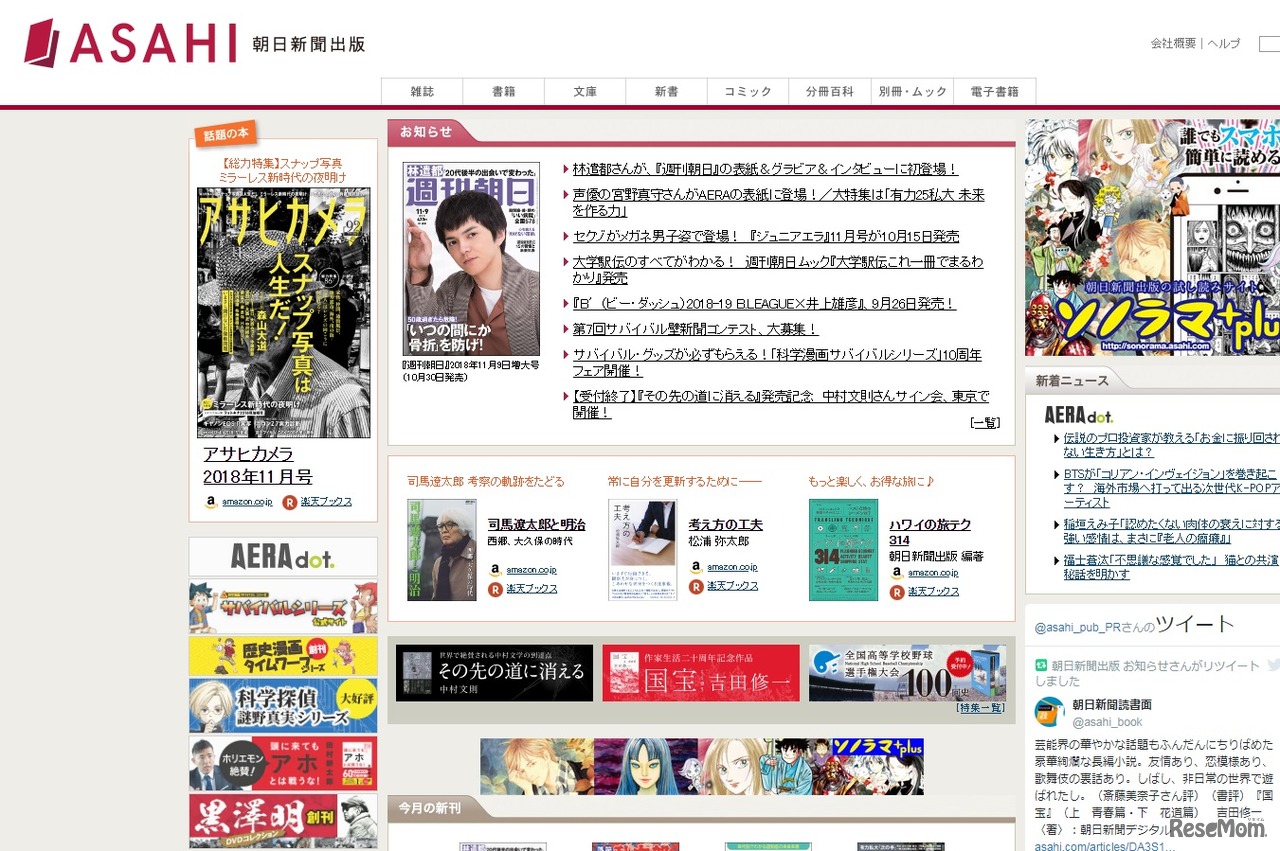Click the ハワイの旅テク314 book cover
The image size is (1280, 851).
pyautogui.click(x=844, y=550)
